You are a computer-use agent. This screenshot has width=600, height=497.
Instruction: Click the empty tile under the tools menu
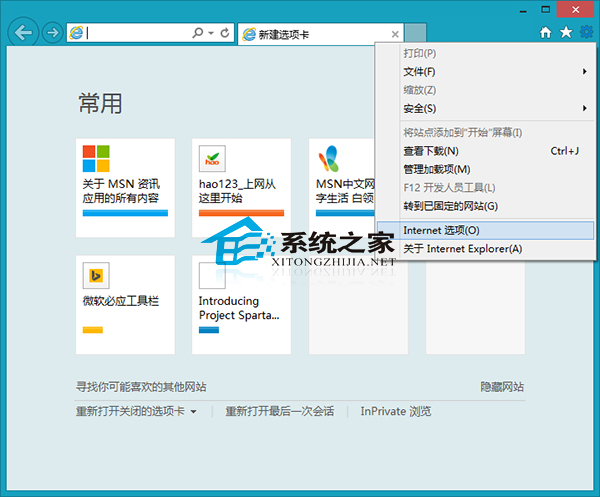point(475,307)
